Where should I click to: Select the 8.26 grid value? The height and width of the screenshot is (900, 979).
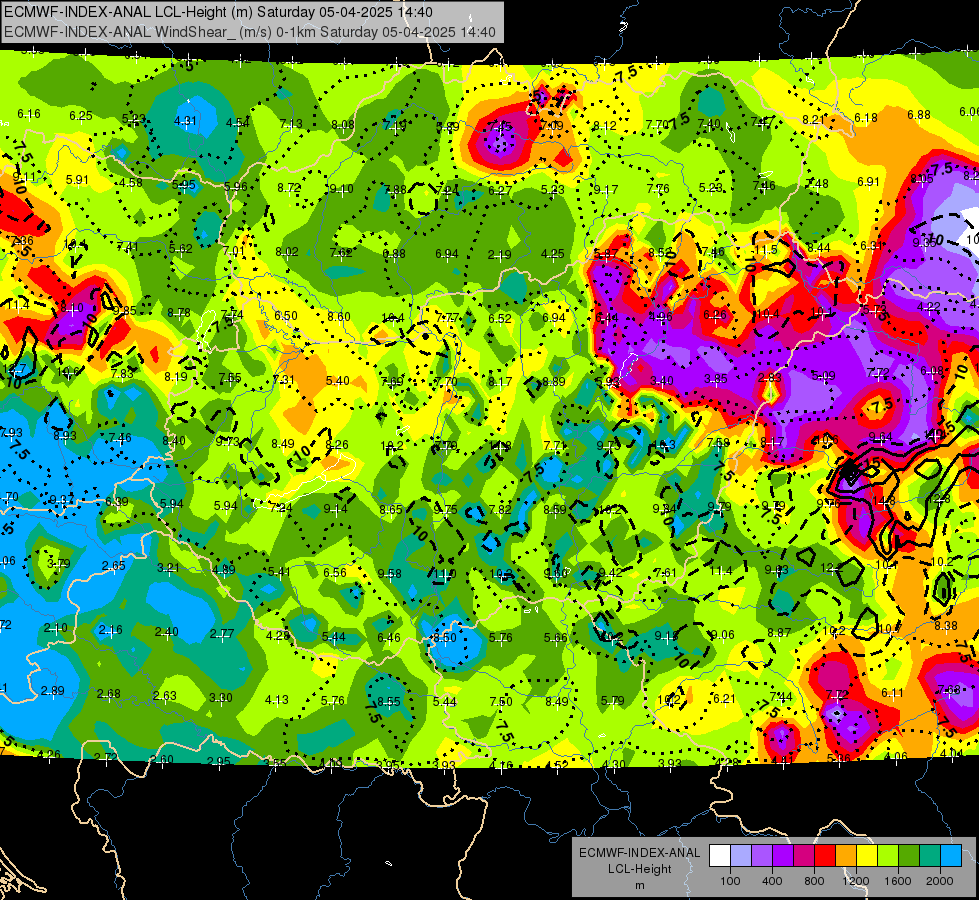(337, 445)
